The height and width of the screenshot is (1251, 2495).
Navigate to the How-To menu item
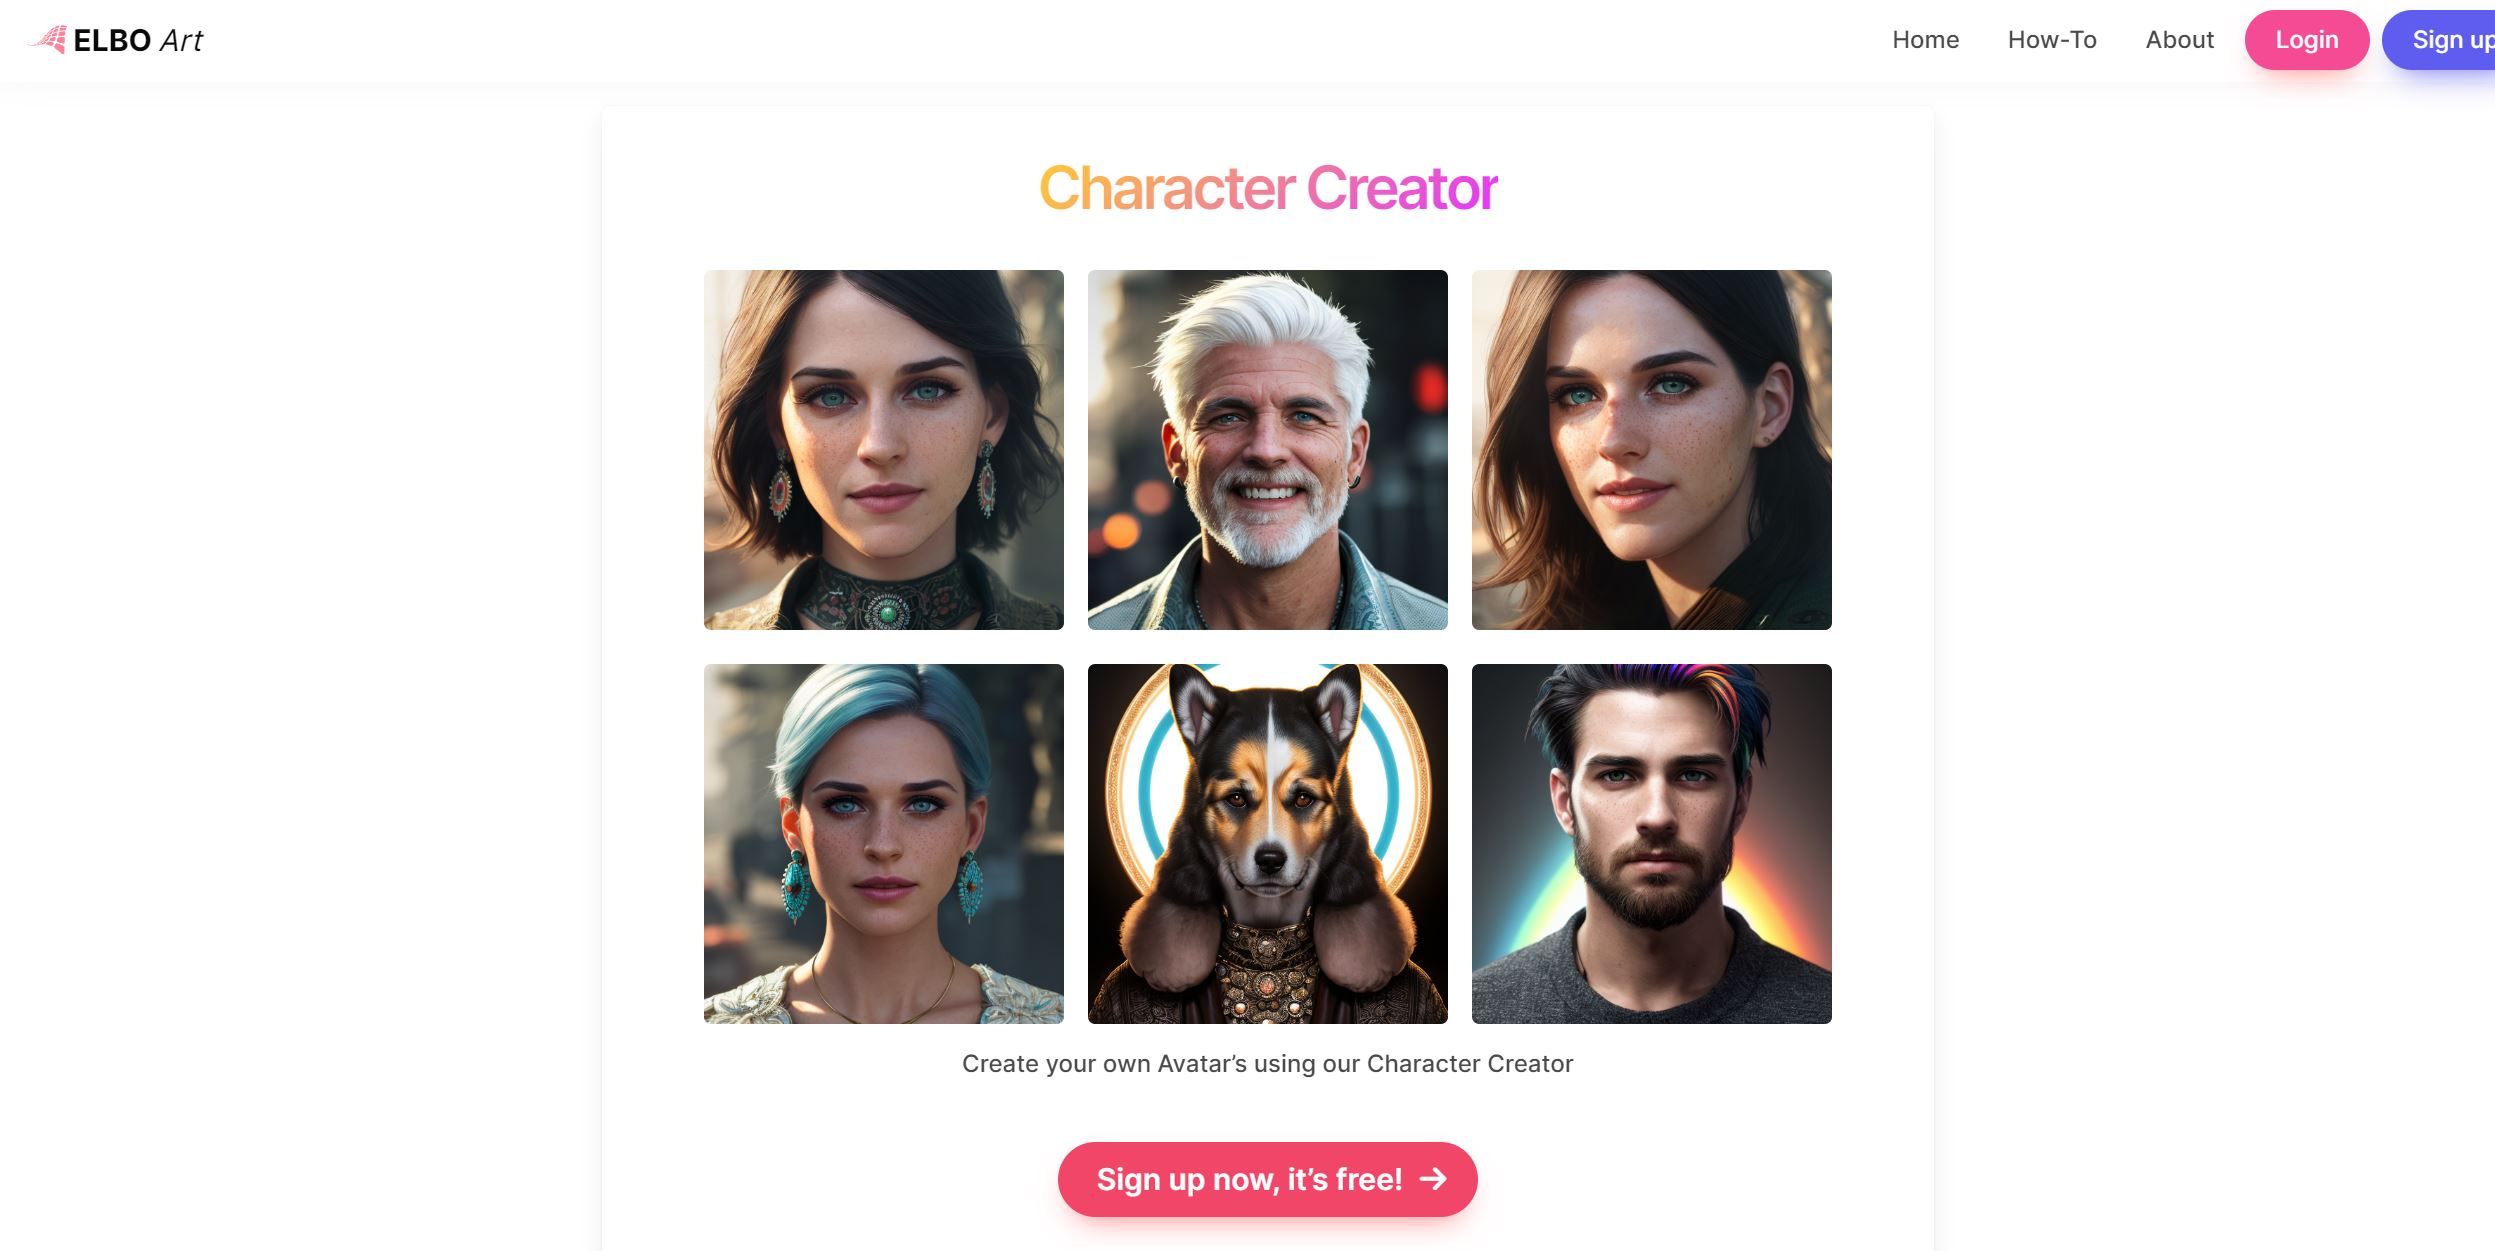coord(2052,38)
